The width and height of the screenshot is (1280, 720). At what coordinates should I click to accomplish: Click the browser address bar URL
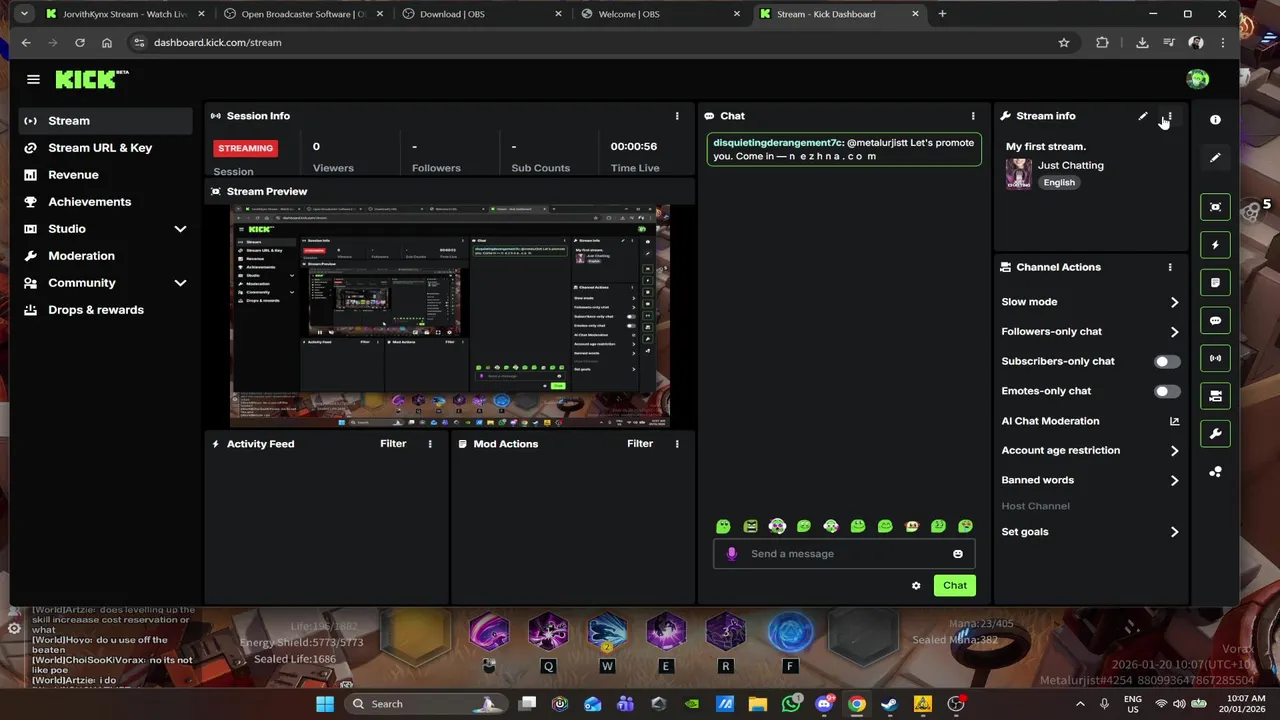click(x=218, y=42)
